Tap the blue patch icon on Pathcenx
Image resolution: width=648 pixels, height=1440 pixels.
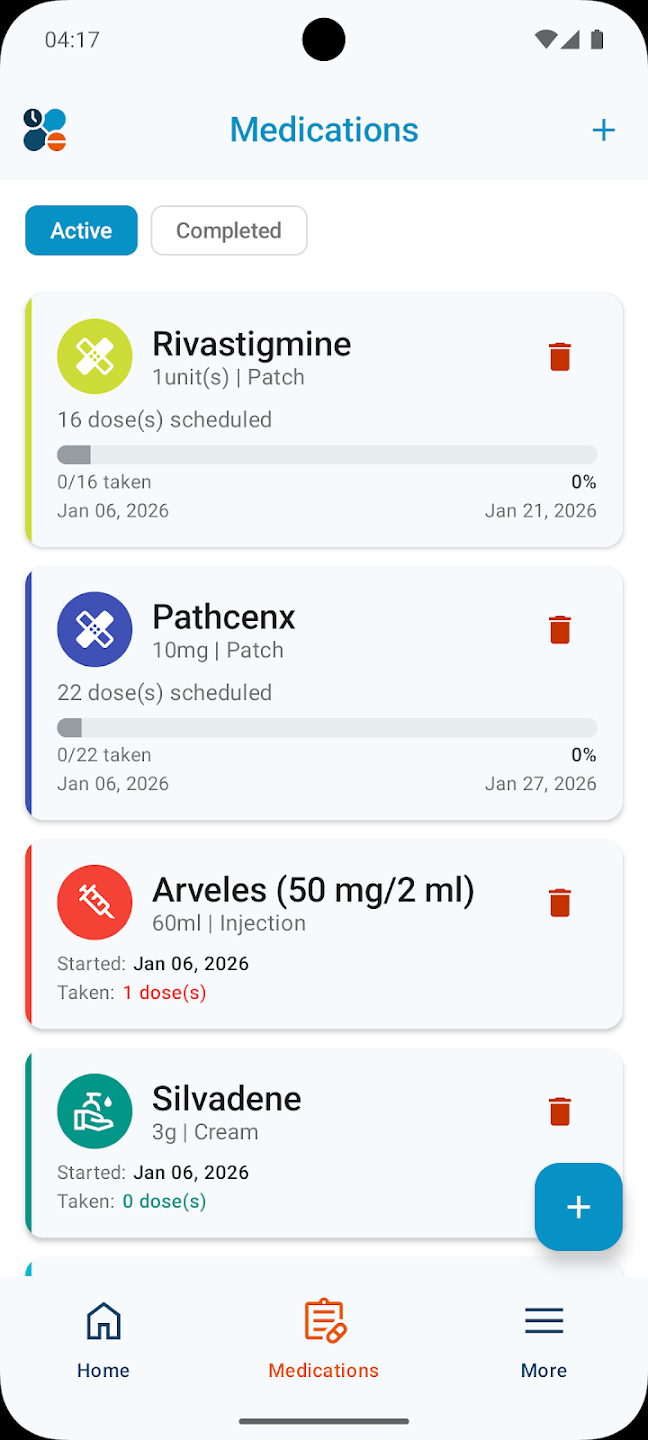pos(94,629)
